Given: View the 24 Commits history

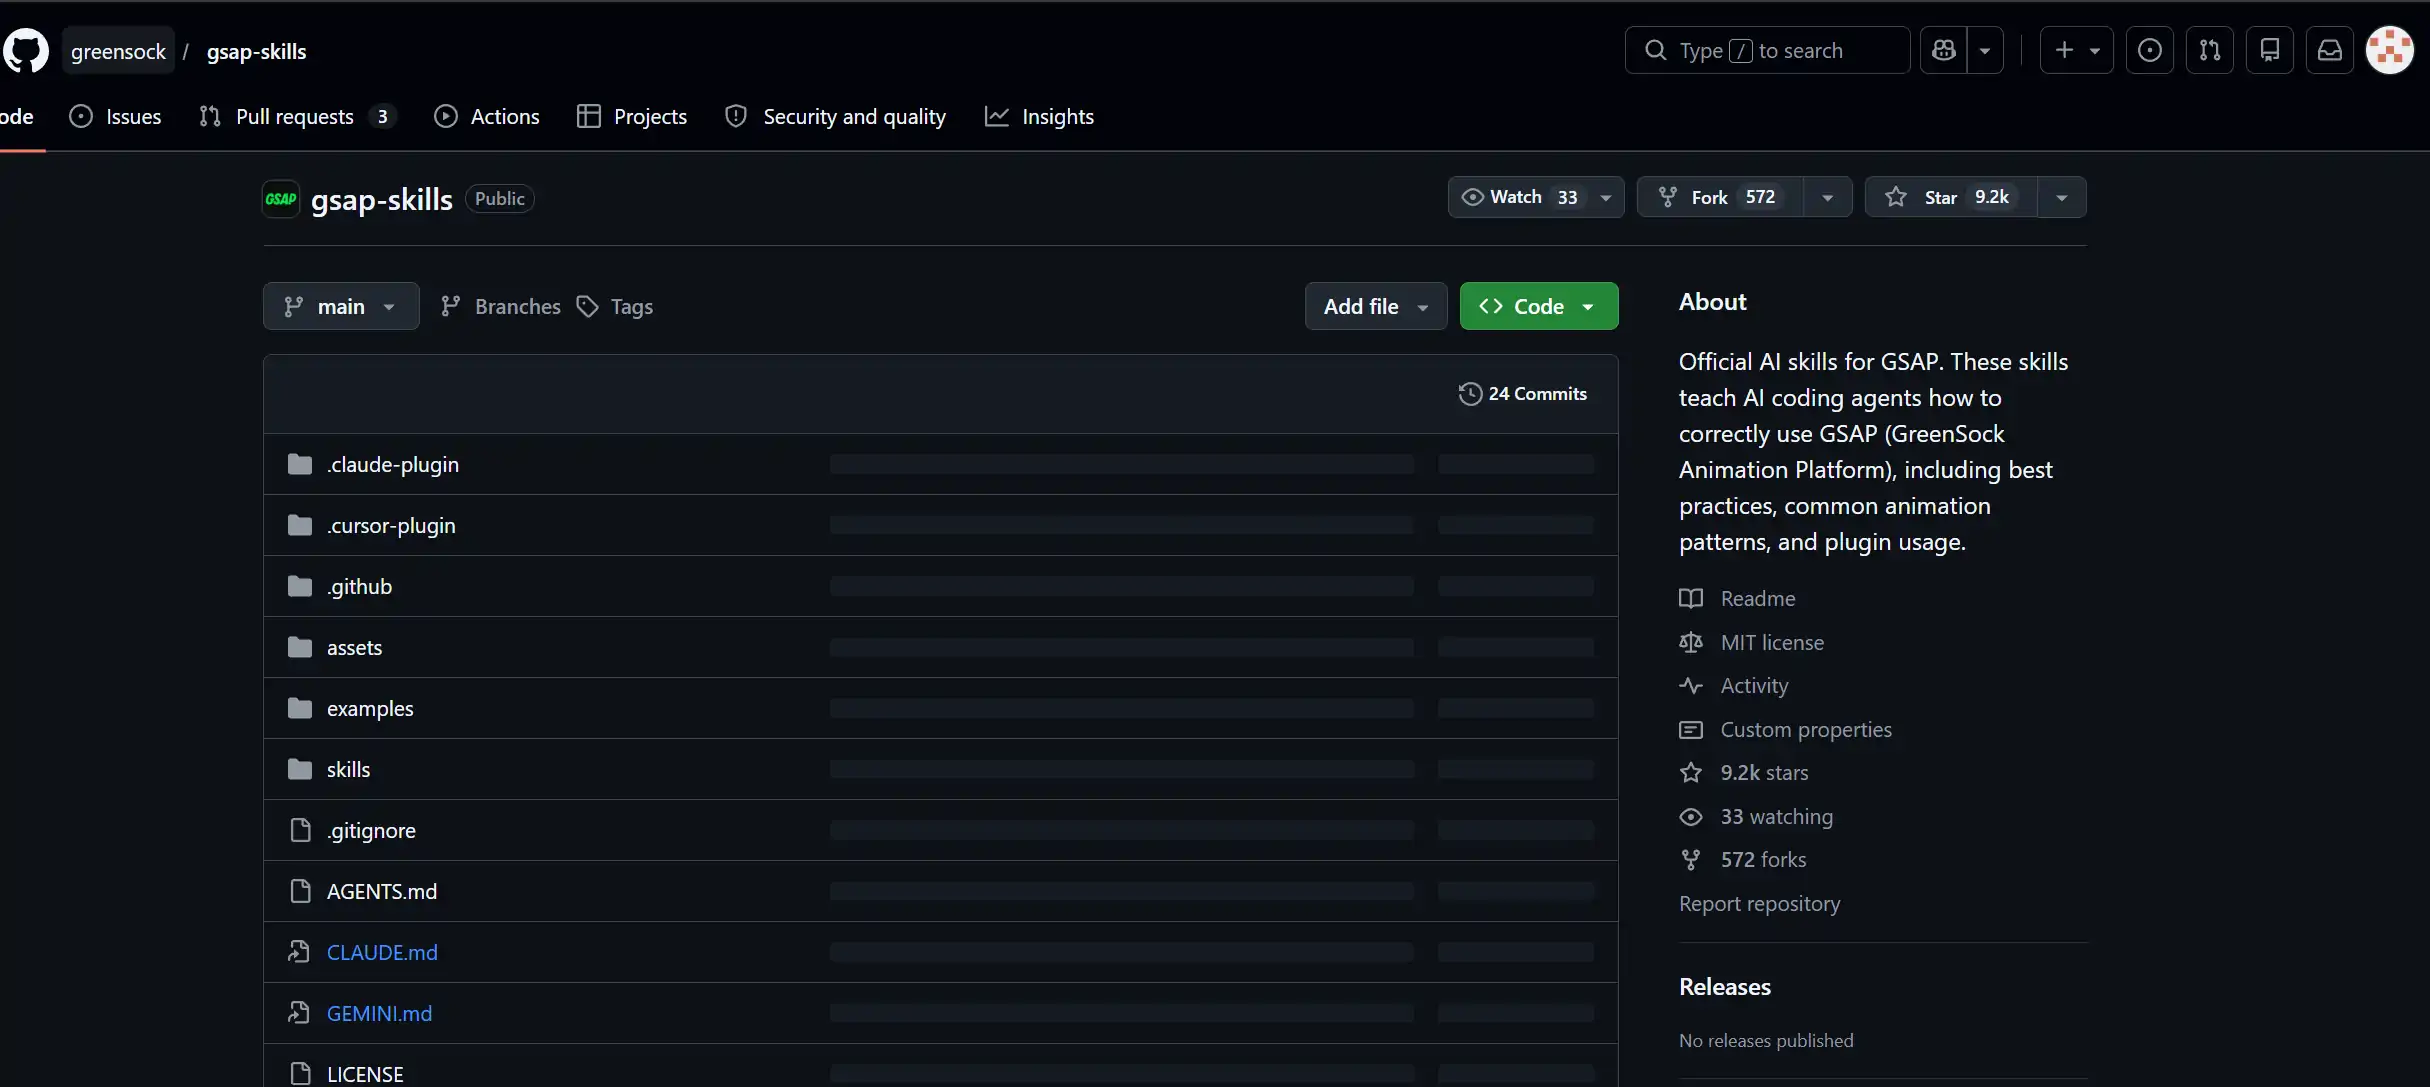Looking at the screenshot, I should (x=1523, y=394).
